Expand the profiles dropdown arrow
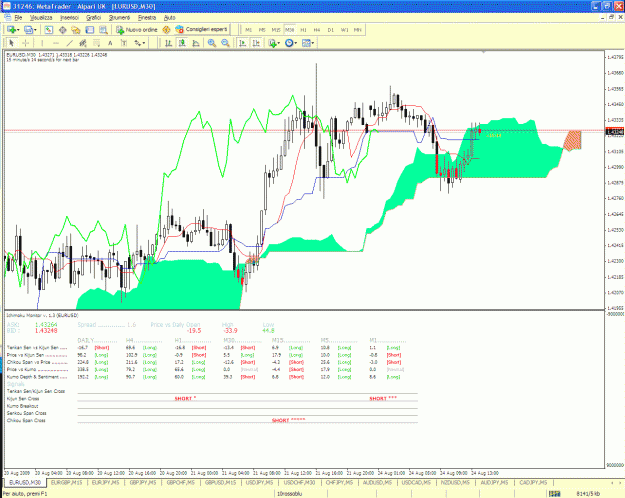The width and height of the screenshot is (625, 498). tap(35, 30)
